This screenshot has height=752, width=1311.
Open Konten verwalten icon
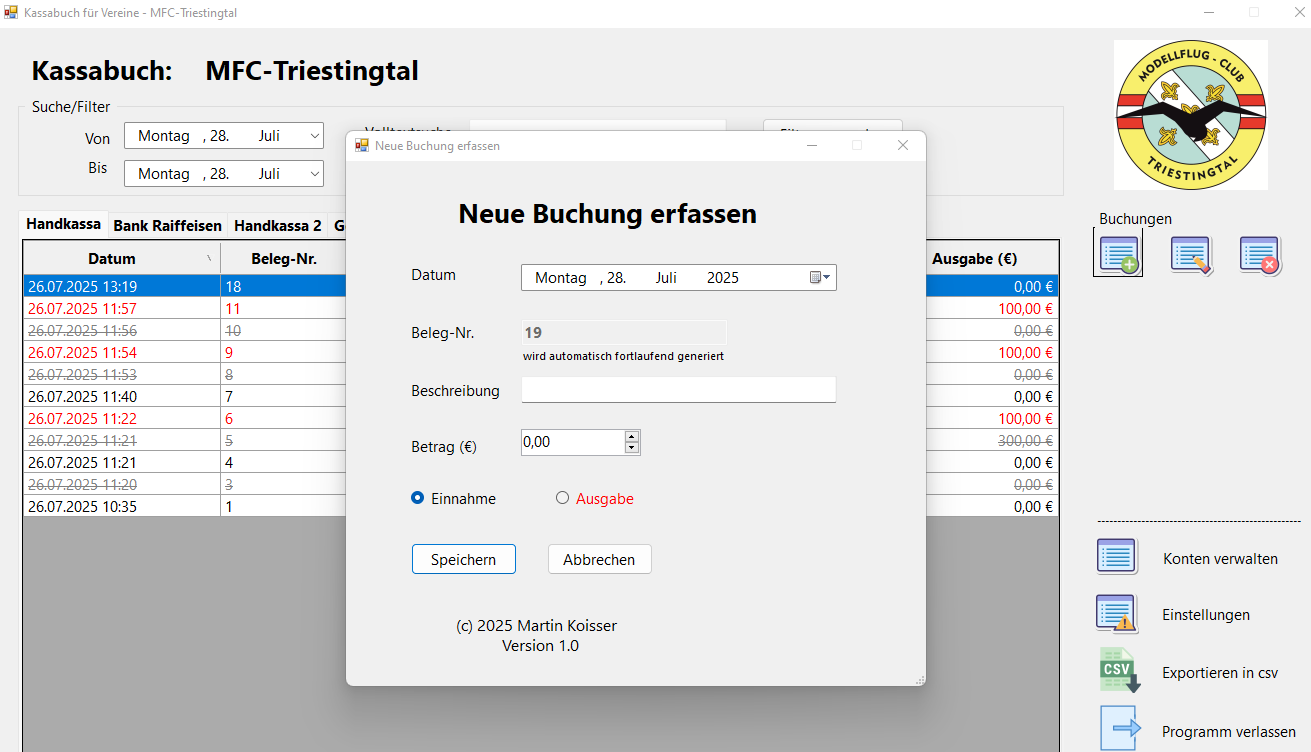[1117, 557]
